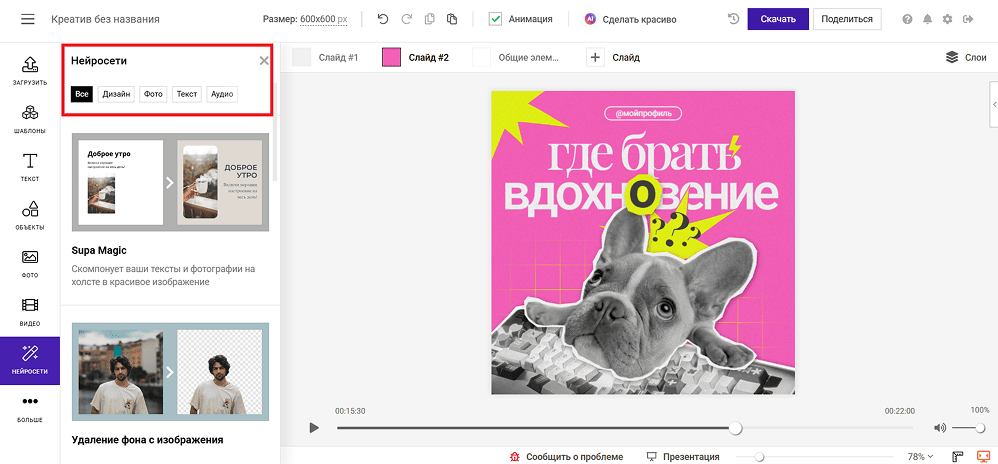Open the 78% zoom dropdown

920,456
